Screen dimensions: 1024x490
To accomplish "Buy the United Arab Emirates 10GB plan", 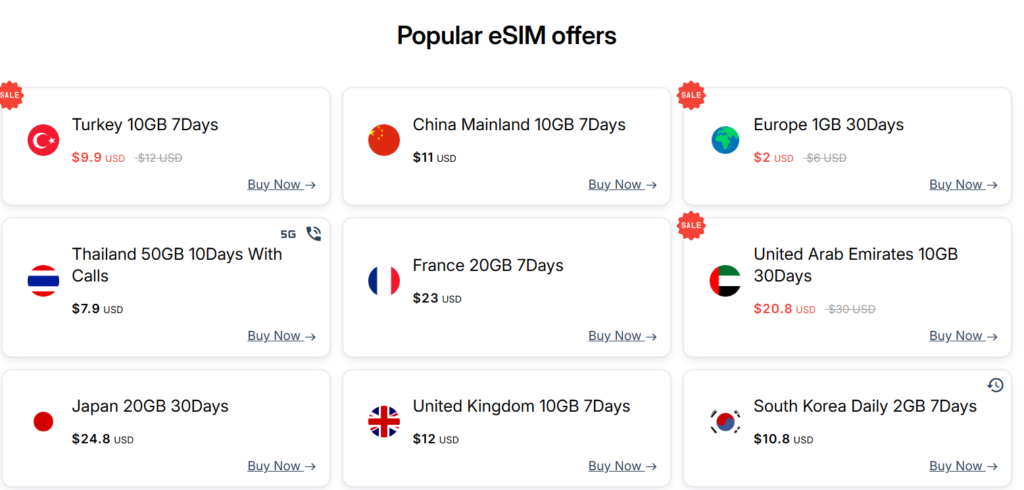I will coord(963,336).
